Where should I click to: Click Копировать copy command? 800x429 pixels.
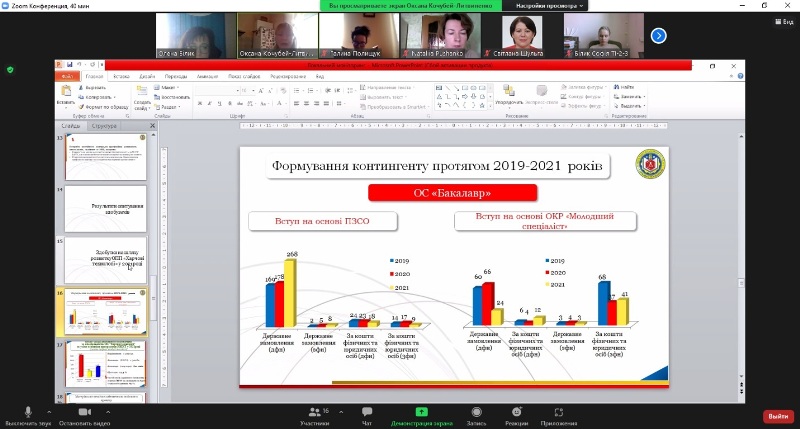pos(96,97)
